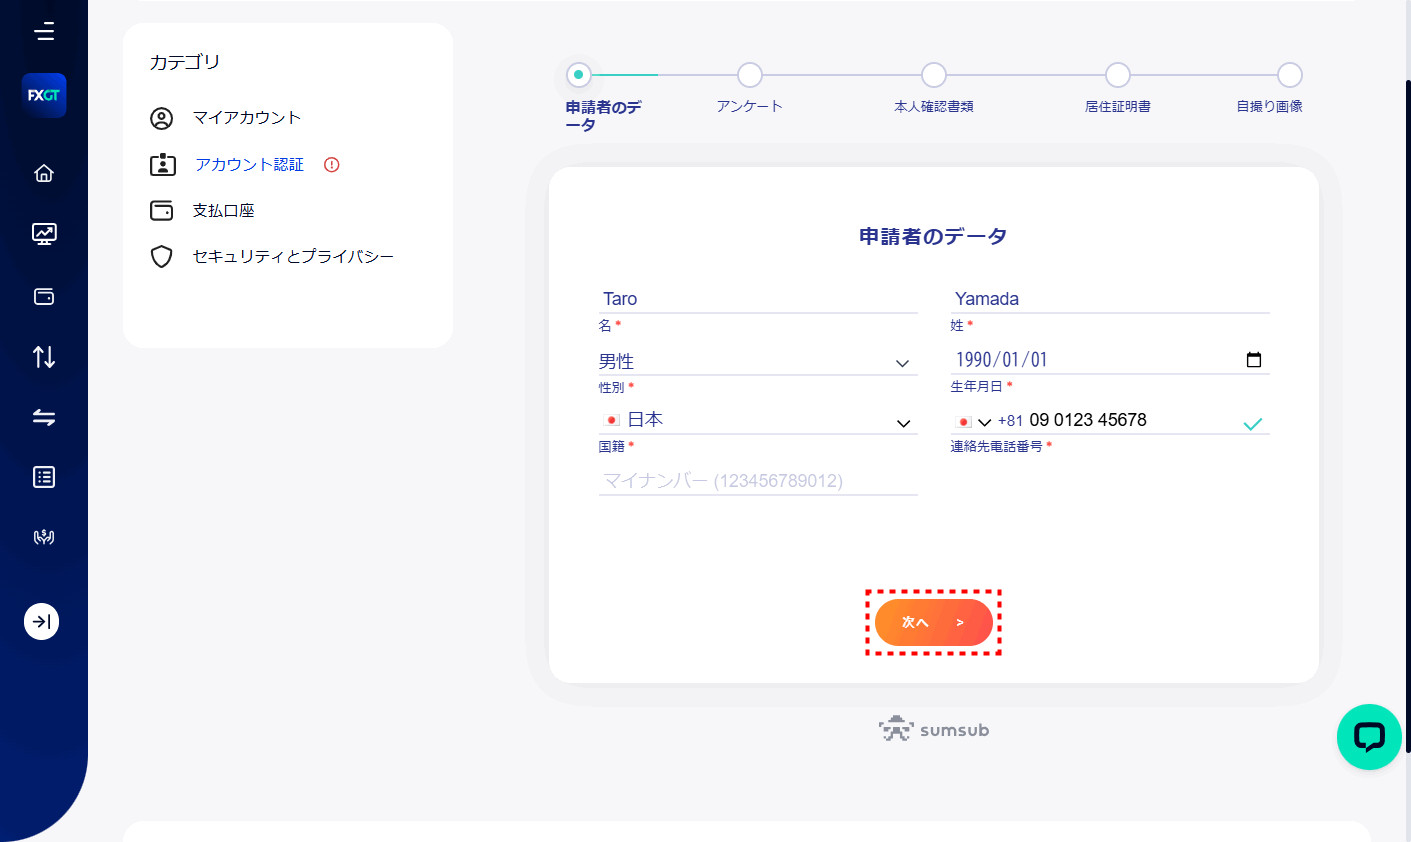Select the 居住証明書 step
The width and height of the screenshot is (1411, 842).
point(1118,75)
